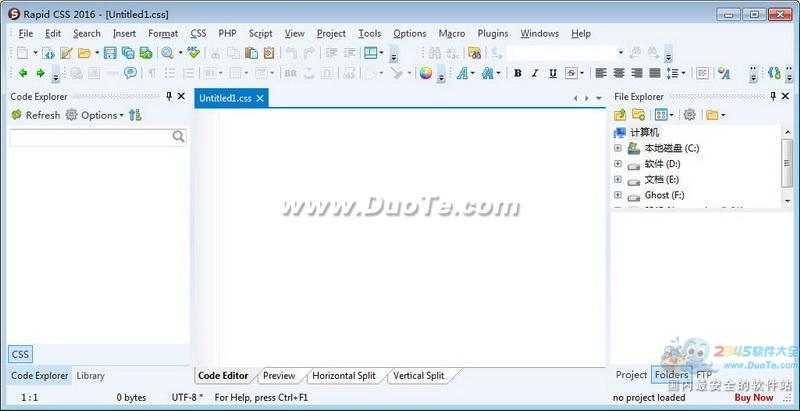800x411 pixels.
Task: Switch to the Vertical Split tab
Action: point(419,376)
